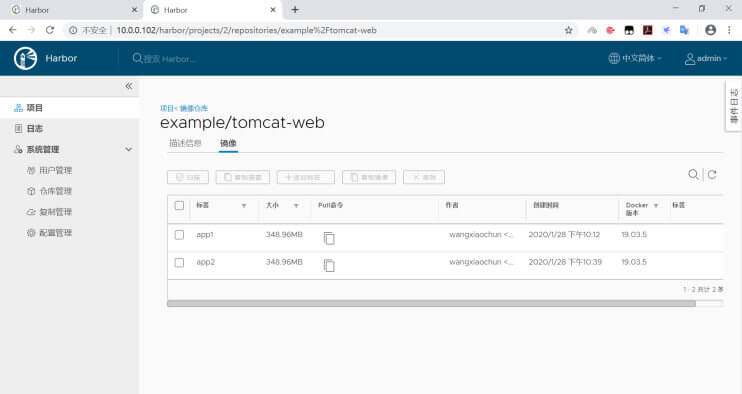
Task: Open the image filter search icon
Action: (x=693, y=175)
